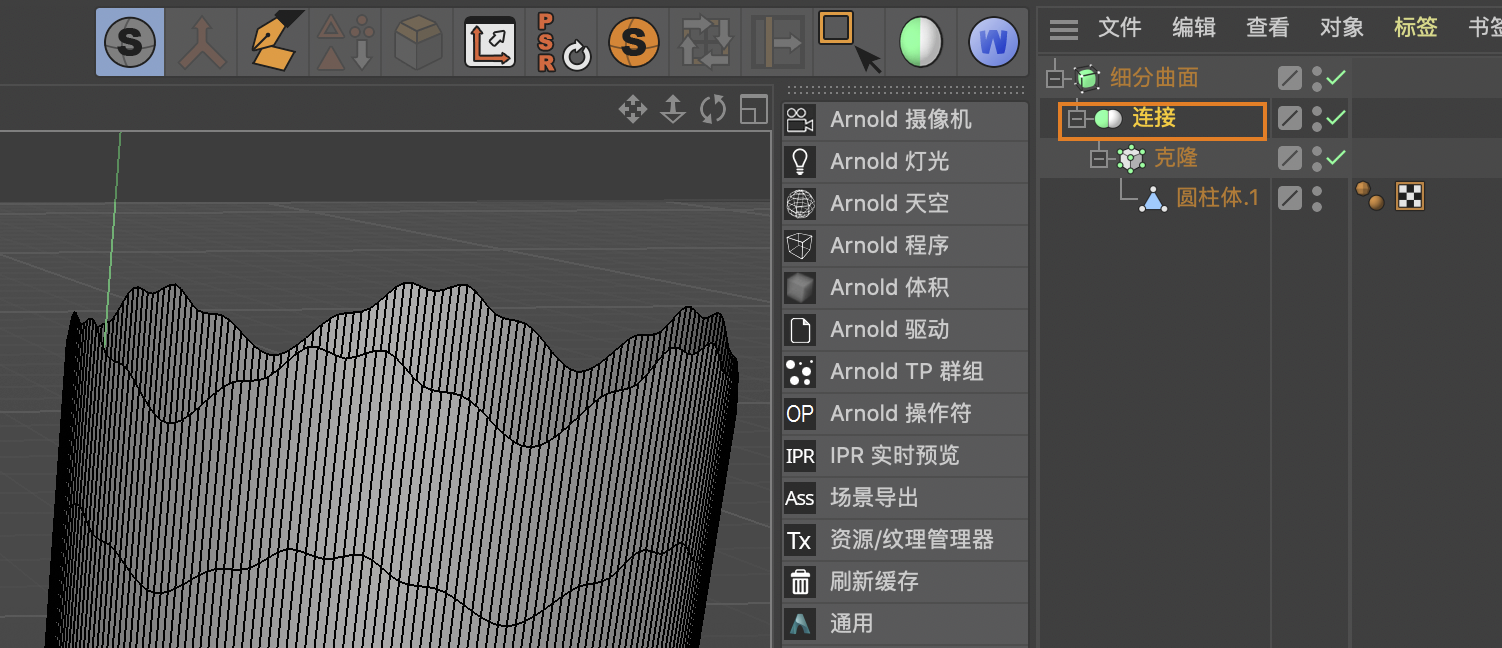Viewport: 1502px width, 648px height.
Task: Disable 细分曲面 via its green checkmark
Action: [1336, 77]
